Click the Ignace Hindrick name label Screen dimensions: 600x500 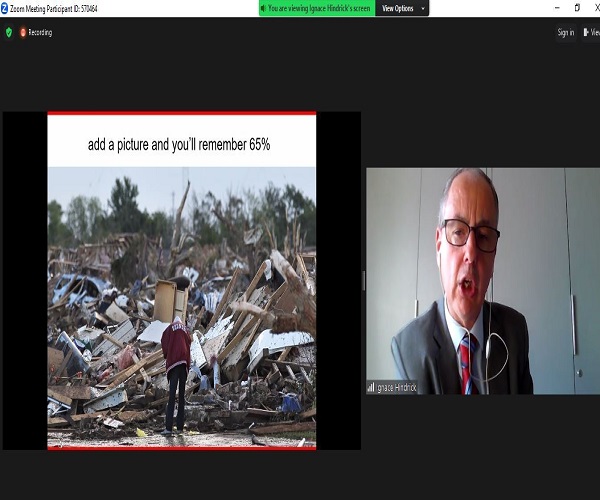(x=396, y=388)
